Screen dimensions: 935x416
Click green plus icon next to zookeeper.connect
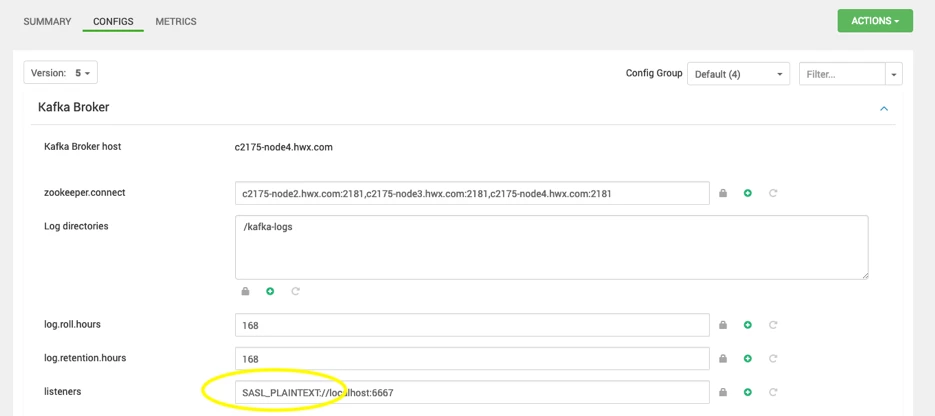[x=748, y=193]
